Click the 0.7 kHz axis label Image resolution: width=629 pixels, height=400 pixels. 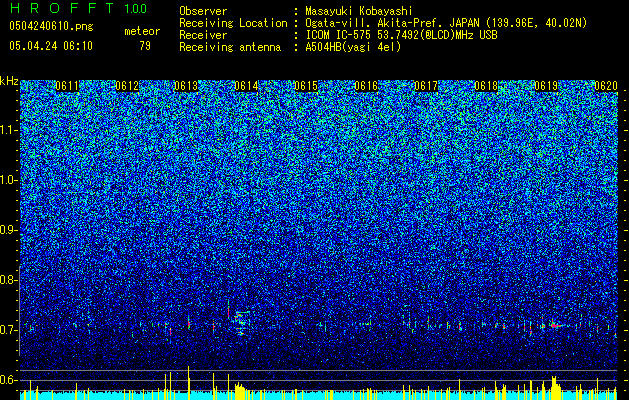coord(9,330)
